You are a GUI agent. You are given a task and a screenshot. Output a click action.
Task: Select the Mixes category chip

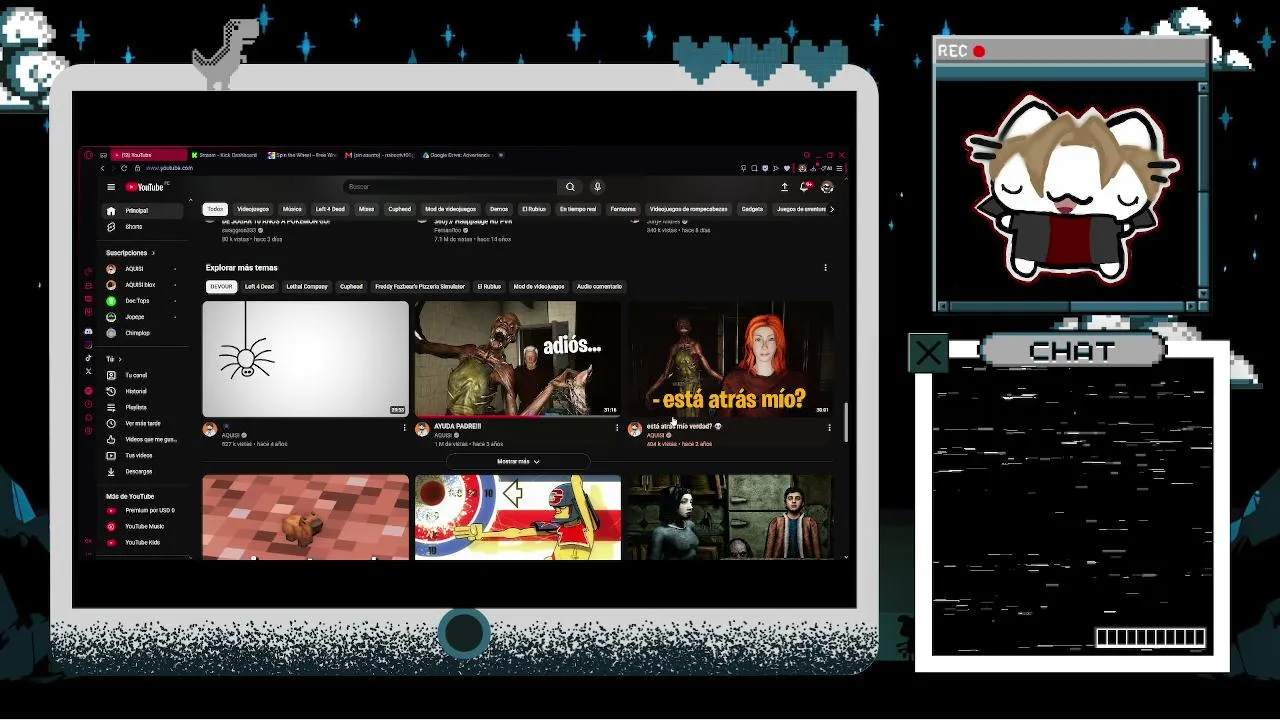(367, 209)
